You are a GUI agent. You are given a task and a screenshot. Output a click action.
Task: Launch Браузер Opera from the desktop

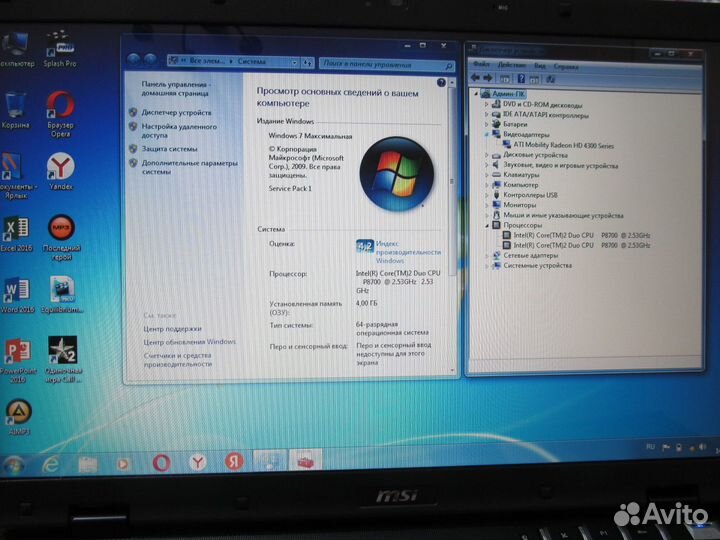[x=60, y=114]
